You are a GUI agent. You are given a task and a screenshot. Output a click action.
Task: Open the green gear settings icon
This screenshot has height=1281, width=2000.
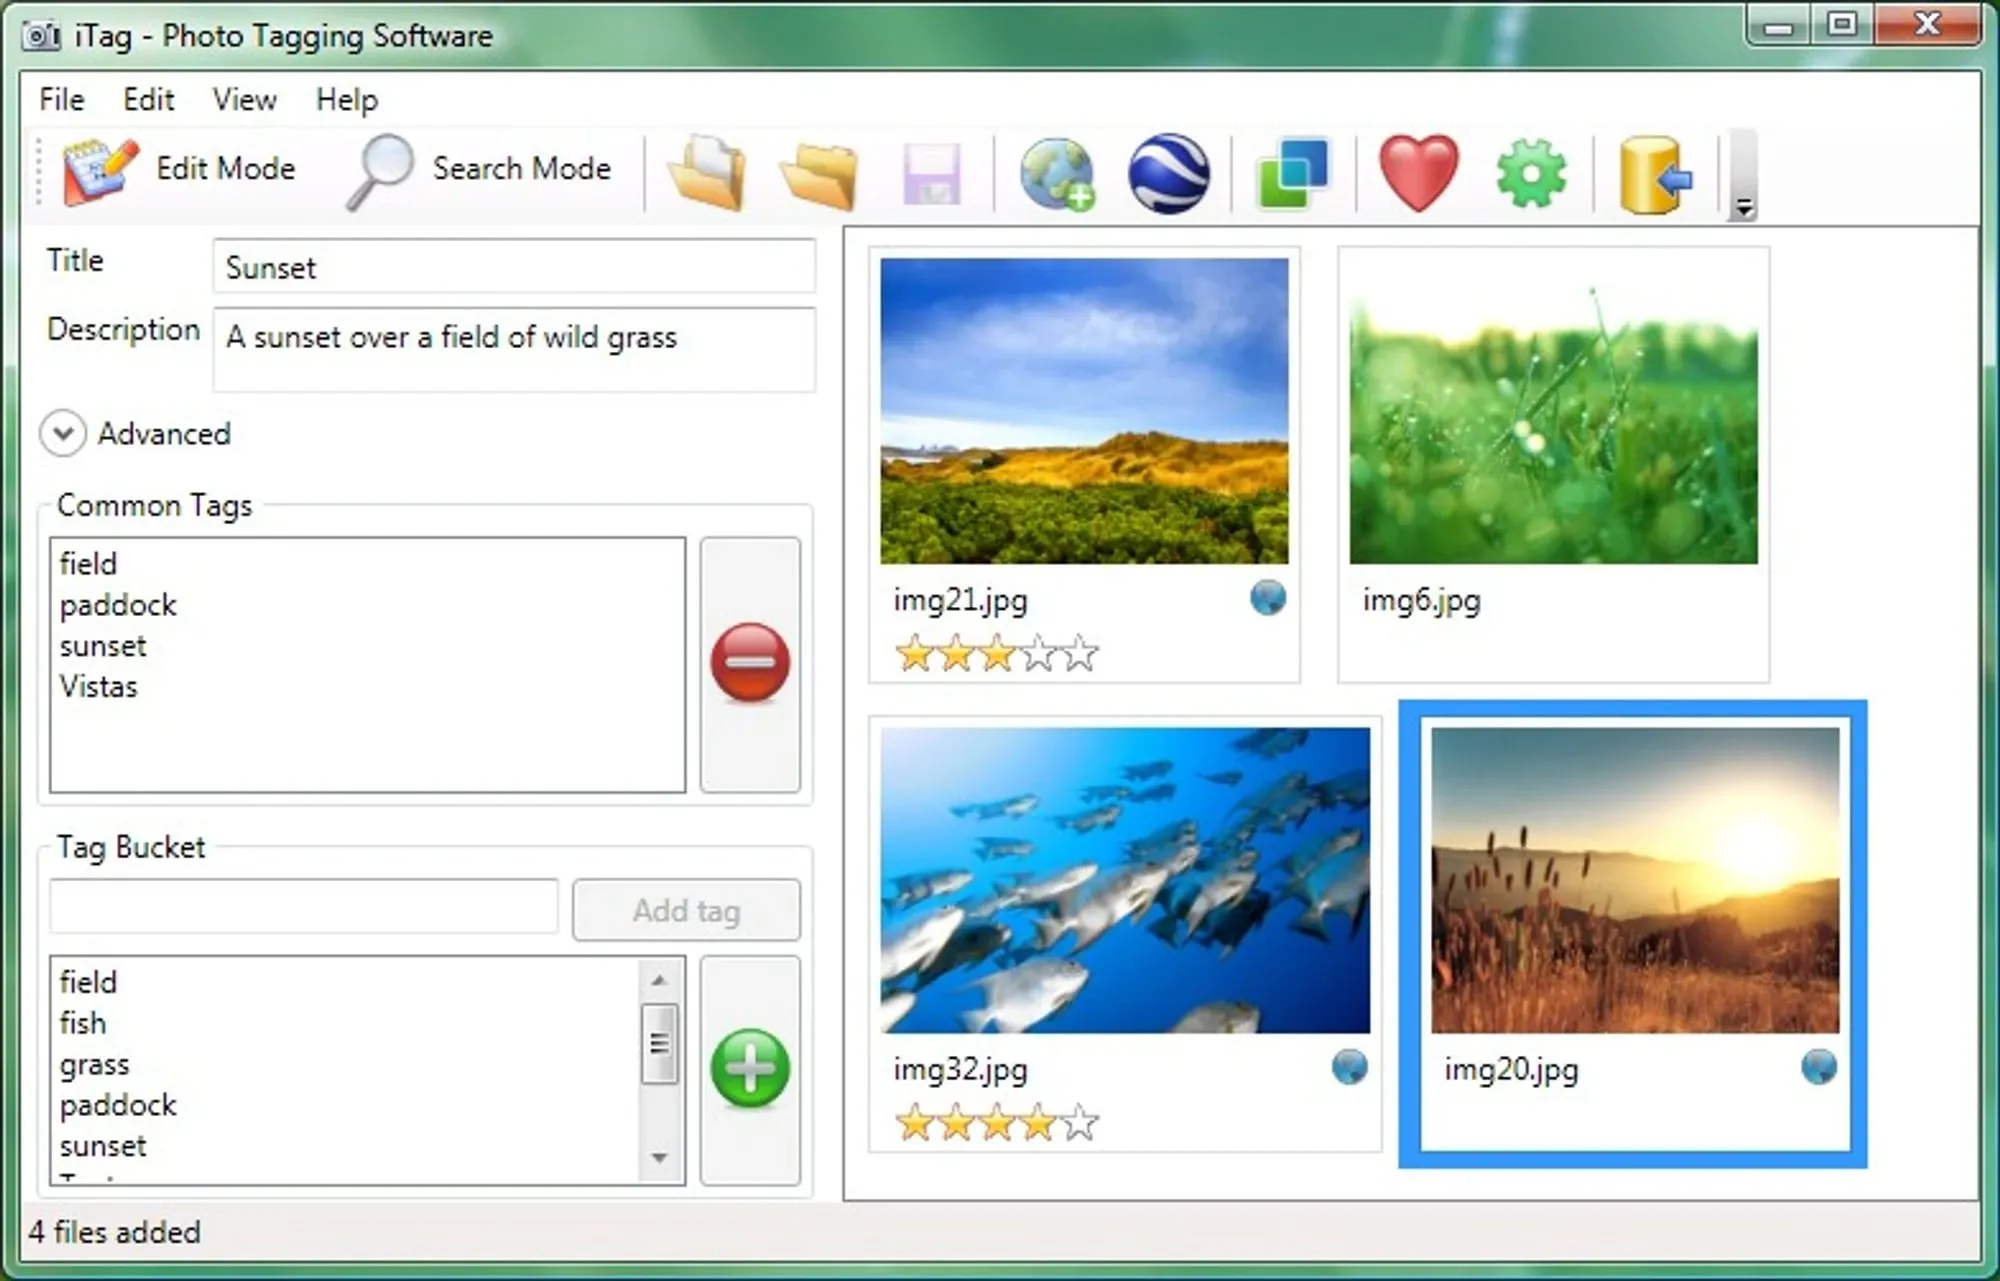coord(1531,173)
